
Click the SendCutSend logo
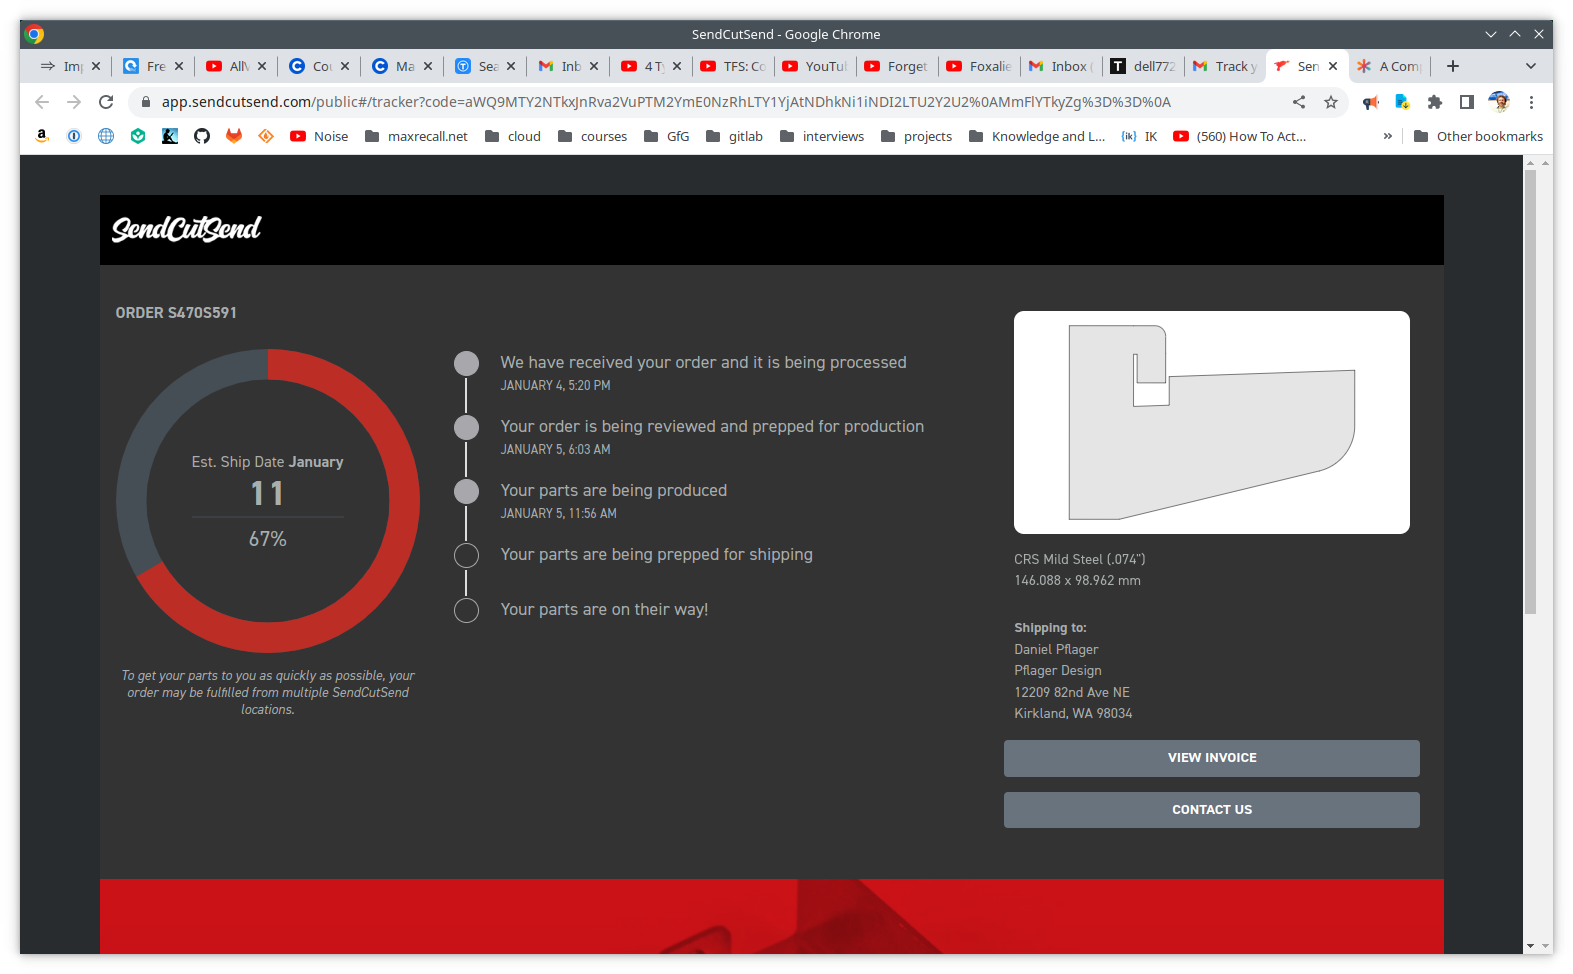(186, 229)
